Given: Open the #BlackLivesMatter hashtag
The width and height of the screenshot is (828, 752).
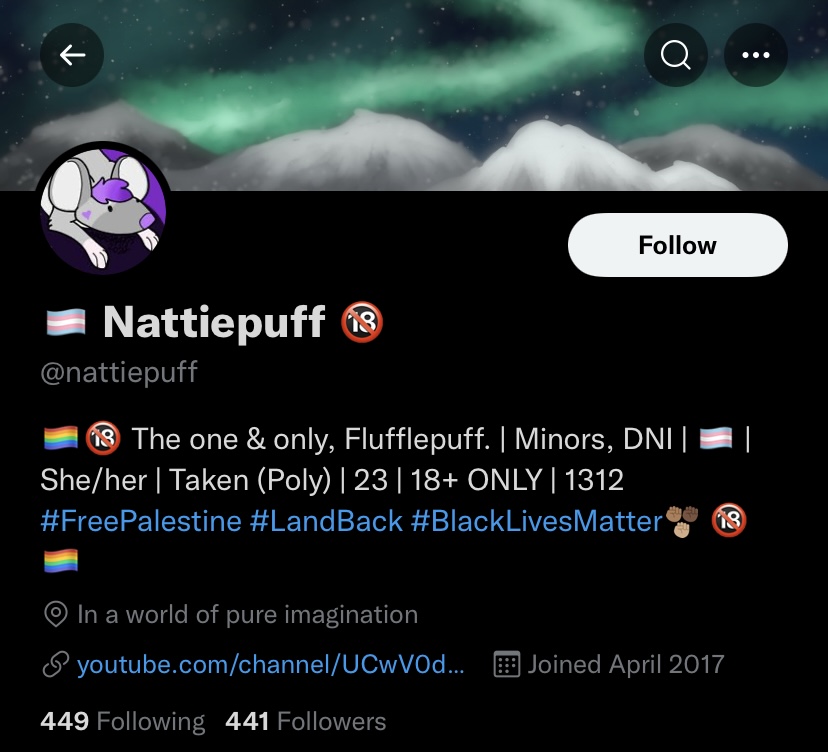Looking at the screenshot, I should tap(537, 521).
